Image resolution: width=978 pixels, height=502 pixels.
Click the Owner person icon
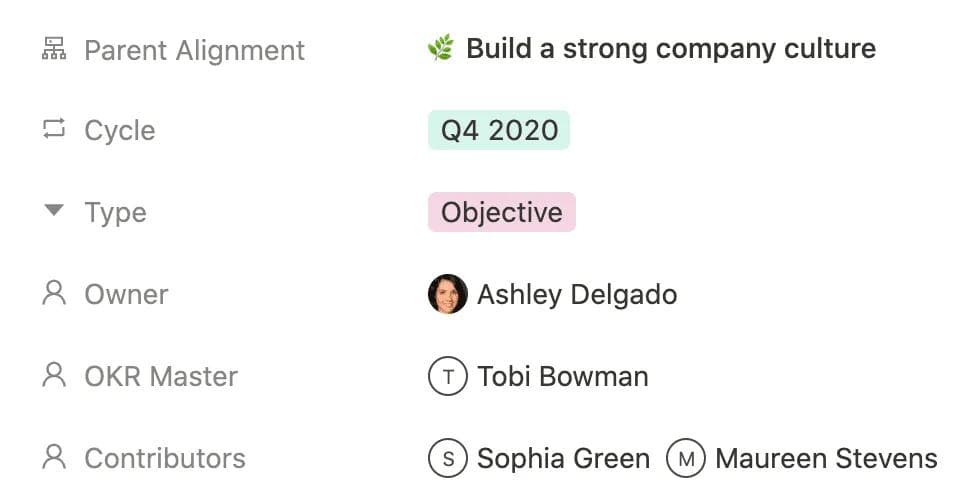(x=54, y=294)
